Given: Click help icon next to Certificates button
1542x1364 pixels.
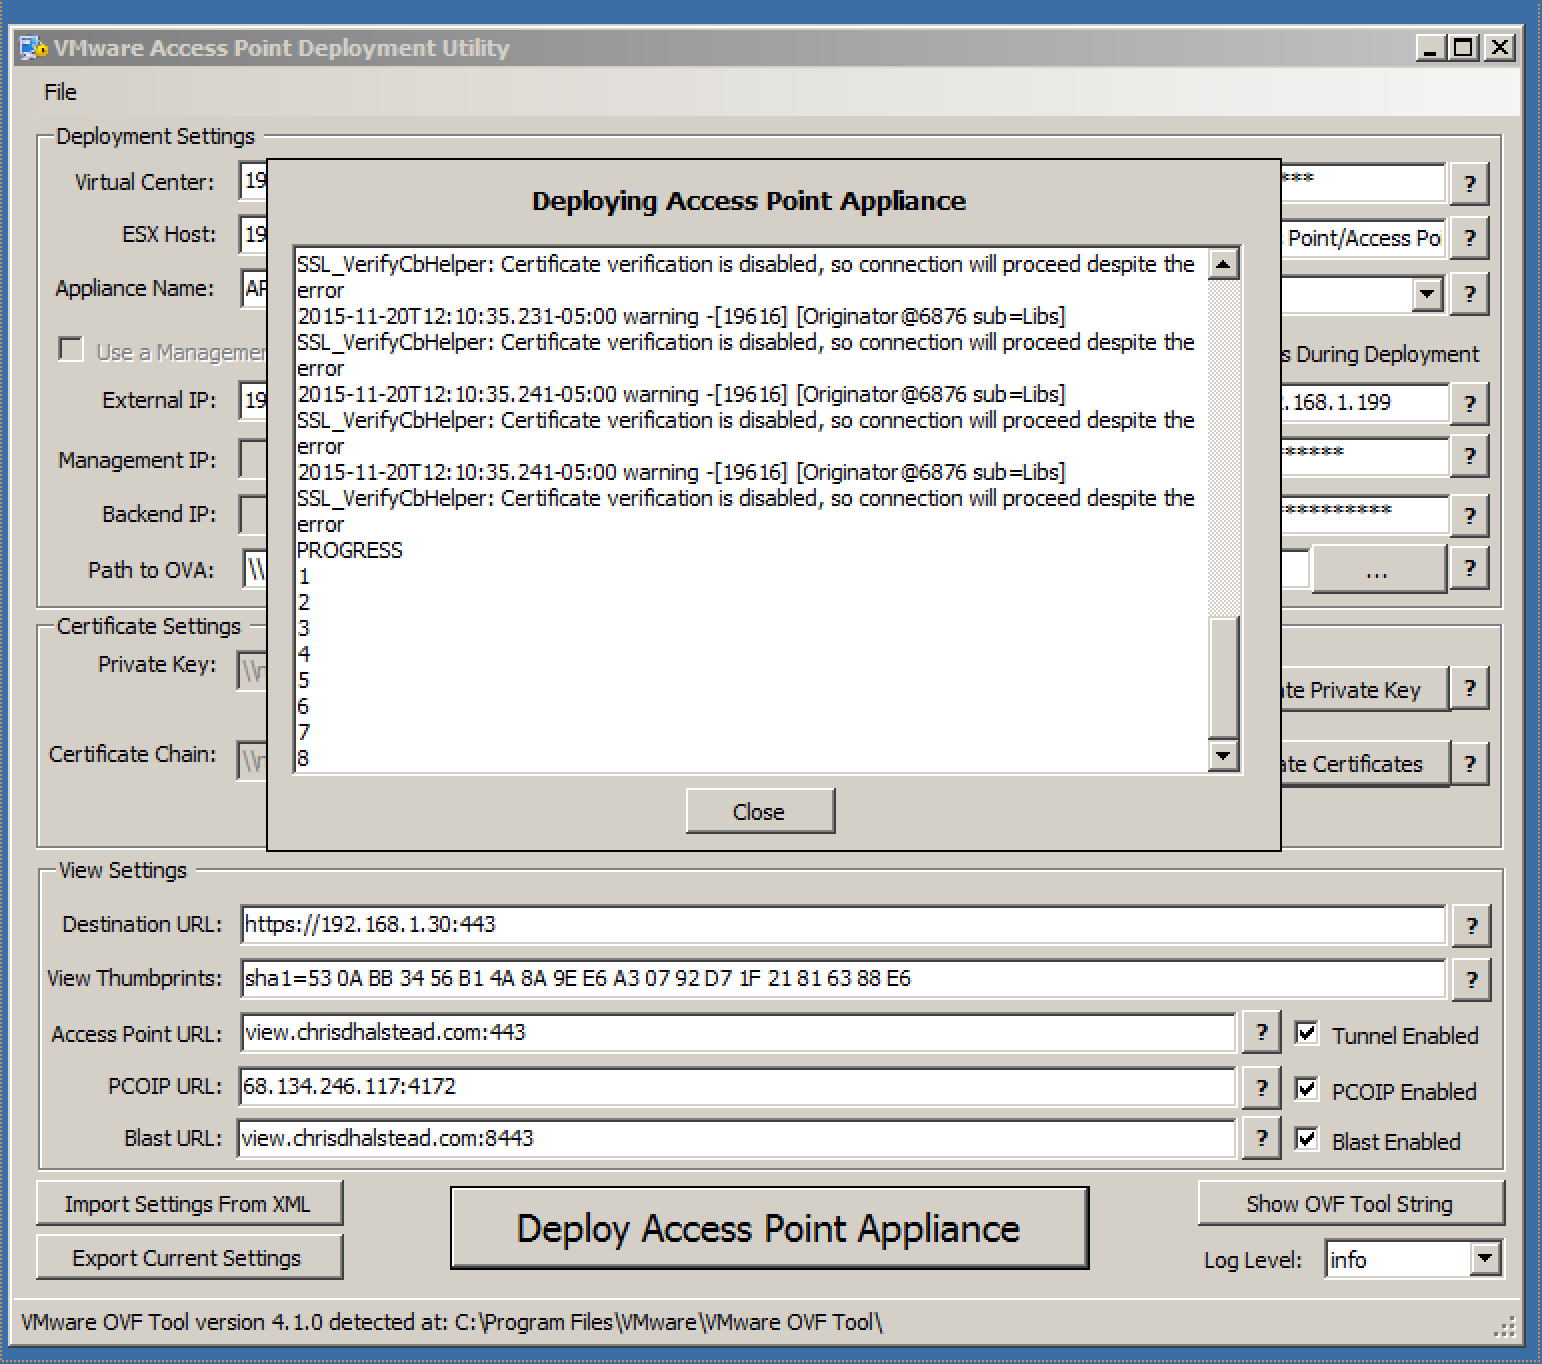Looking at the screenshot, I should coord(1469,764).
